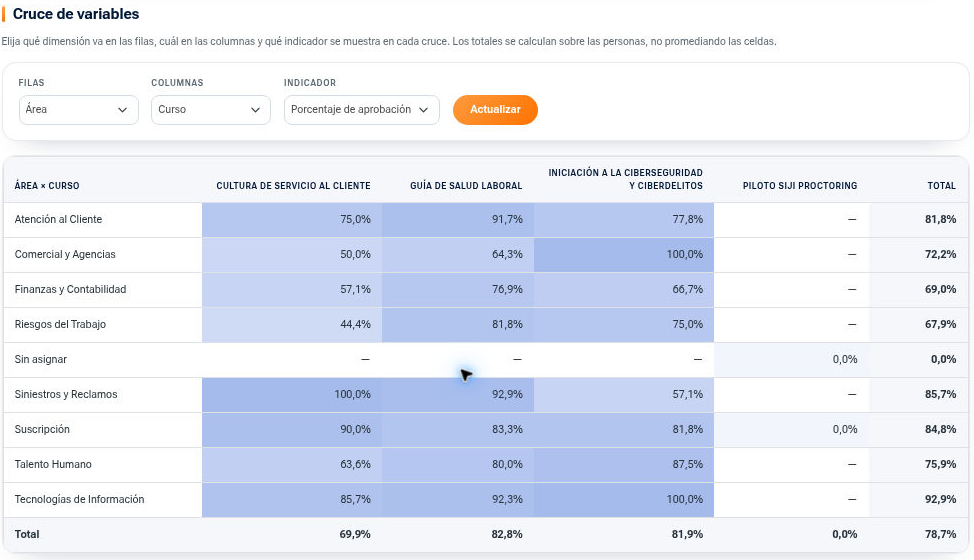974x560 pixels.
Task: Open the Columnas dropdown showing Curso
Action: point(211,110)
